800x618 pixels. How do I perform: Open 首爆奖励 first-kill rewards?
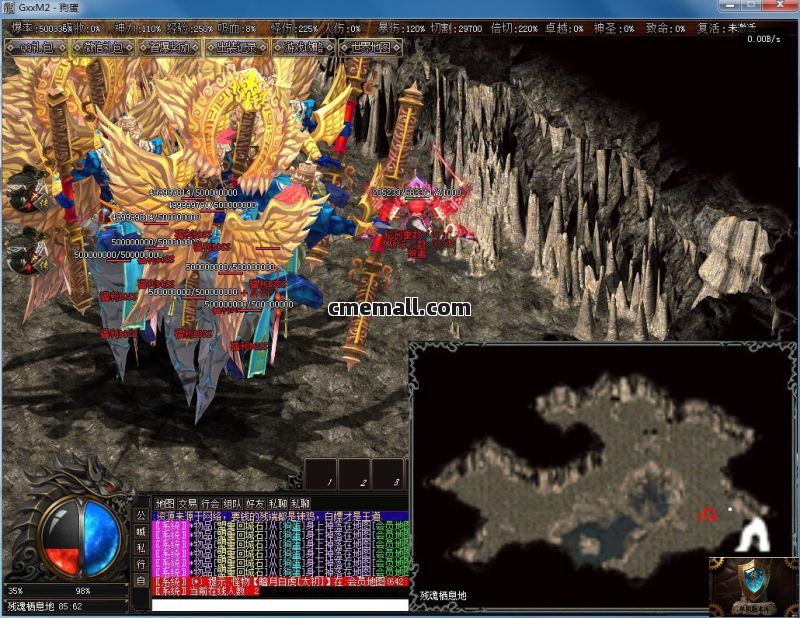(x=170, y=47)
